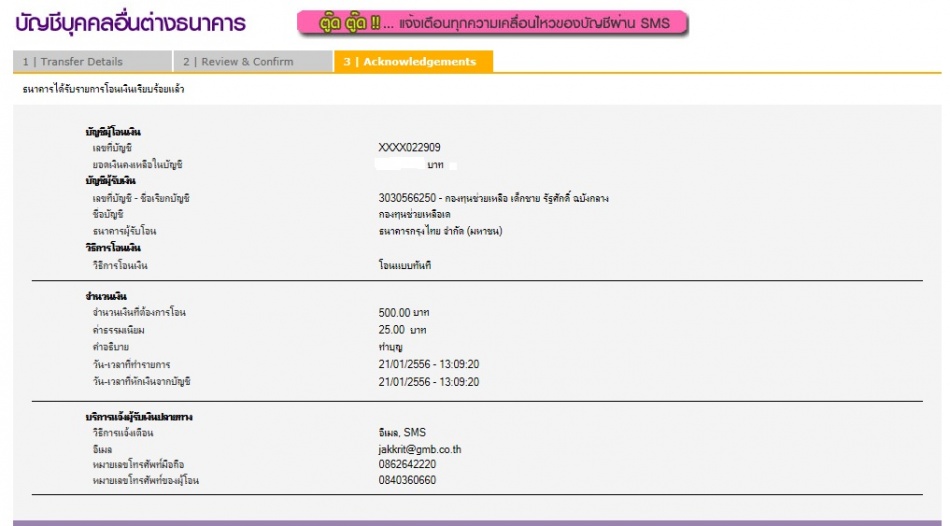Click the วัน-เวลาที่หักเงินจากบัญชี date value

click(x=422, y=382)
